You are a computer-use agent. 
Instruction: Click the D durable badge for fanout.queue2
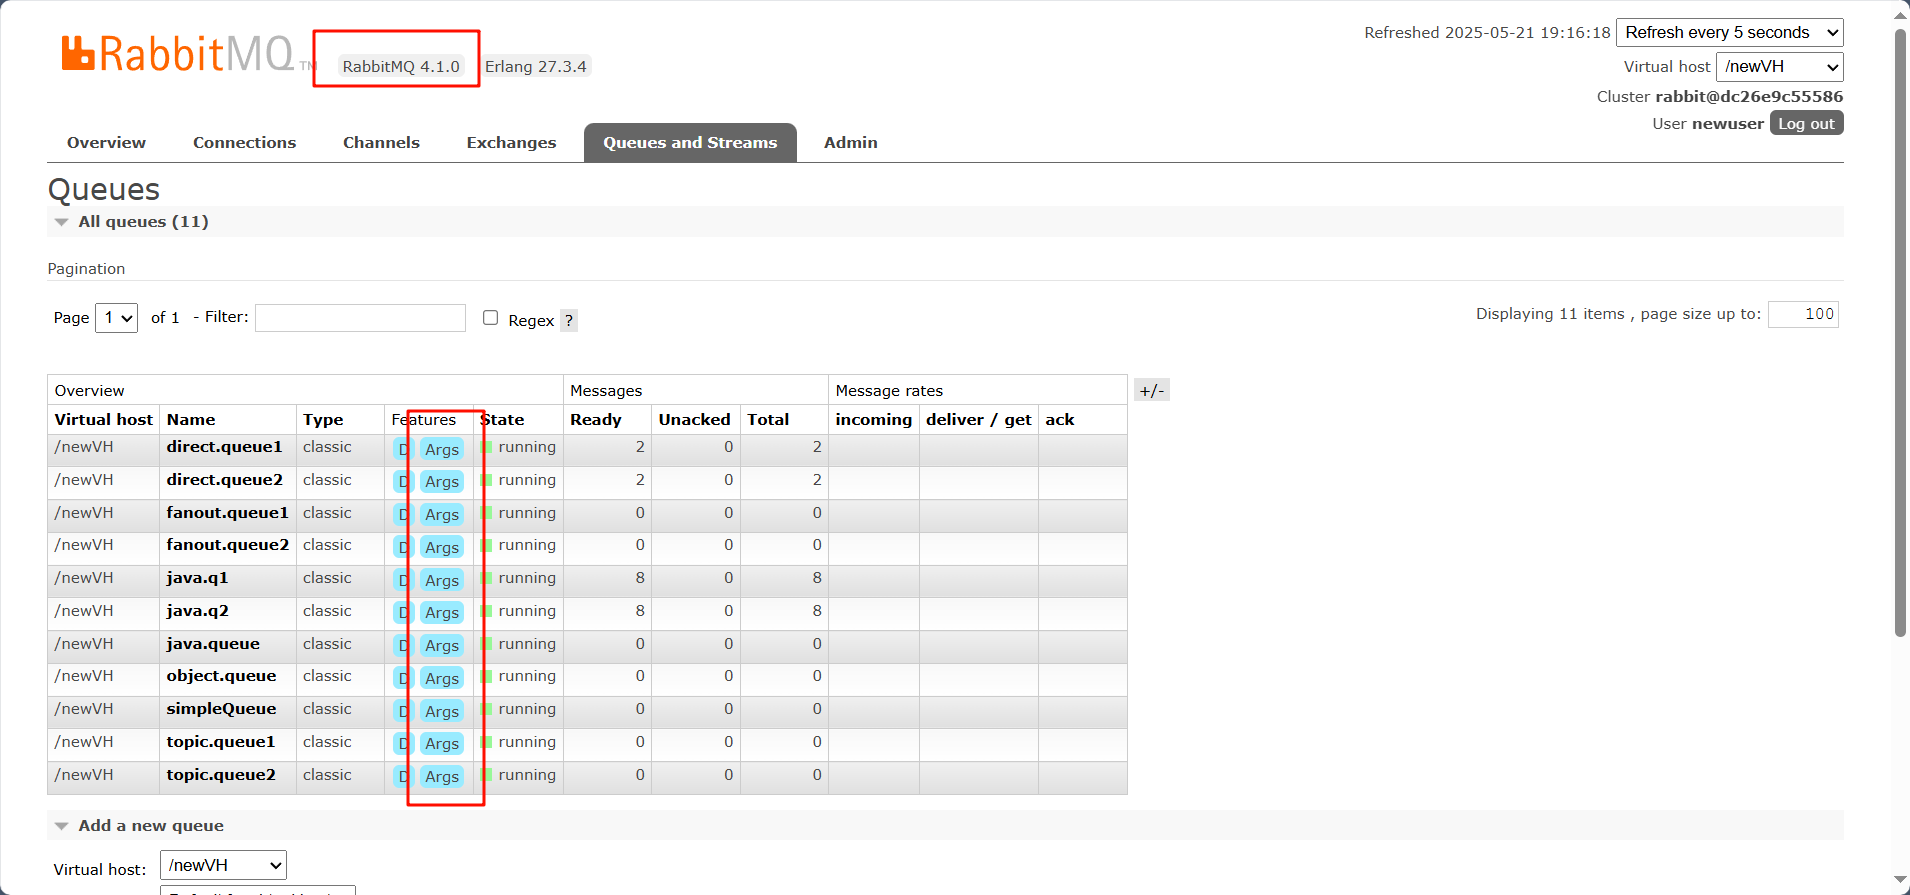[x=403, y=548]
